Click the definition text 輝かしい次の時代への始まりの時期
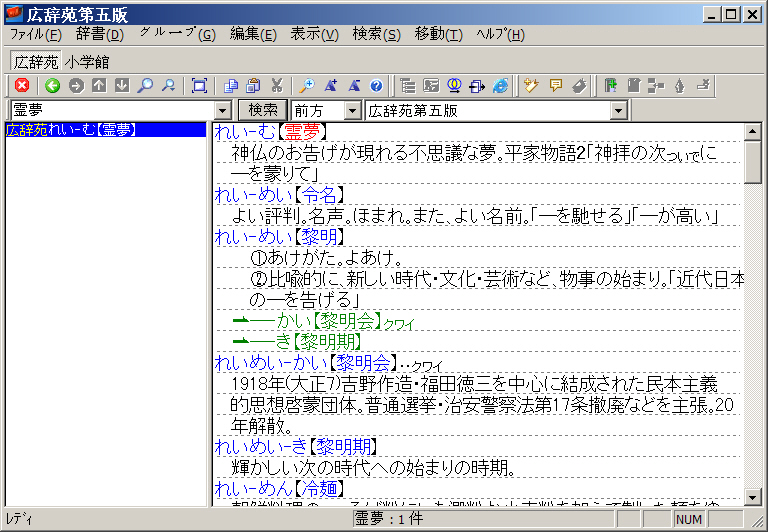The width and height of the screenshot is (768, 532). click(373, 468)
